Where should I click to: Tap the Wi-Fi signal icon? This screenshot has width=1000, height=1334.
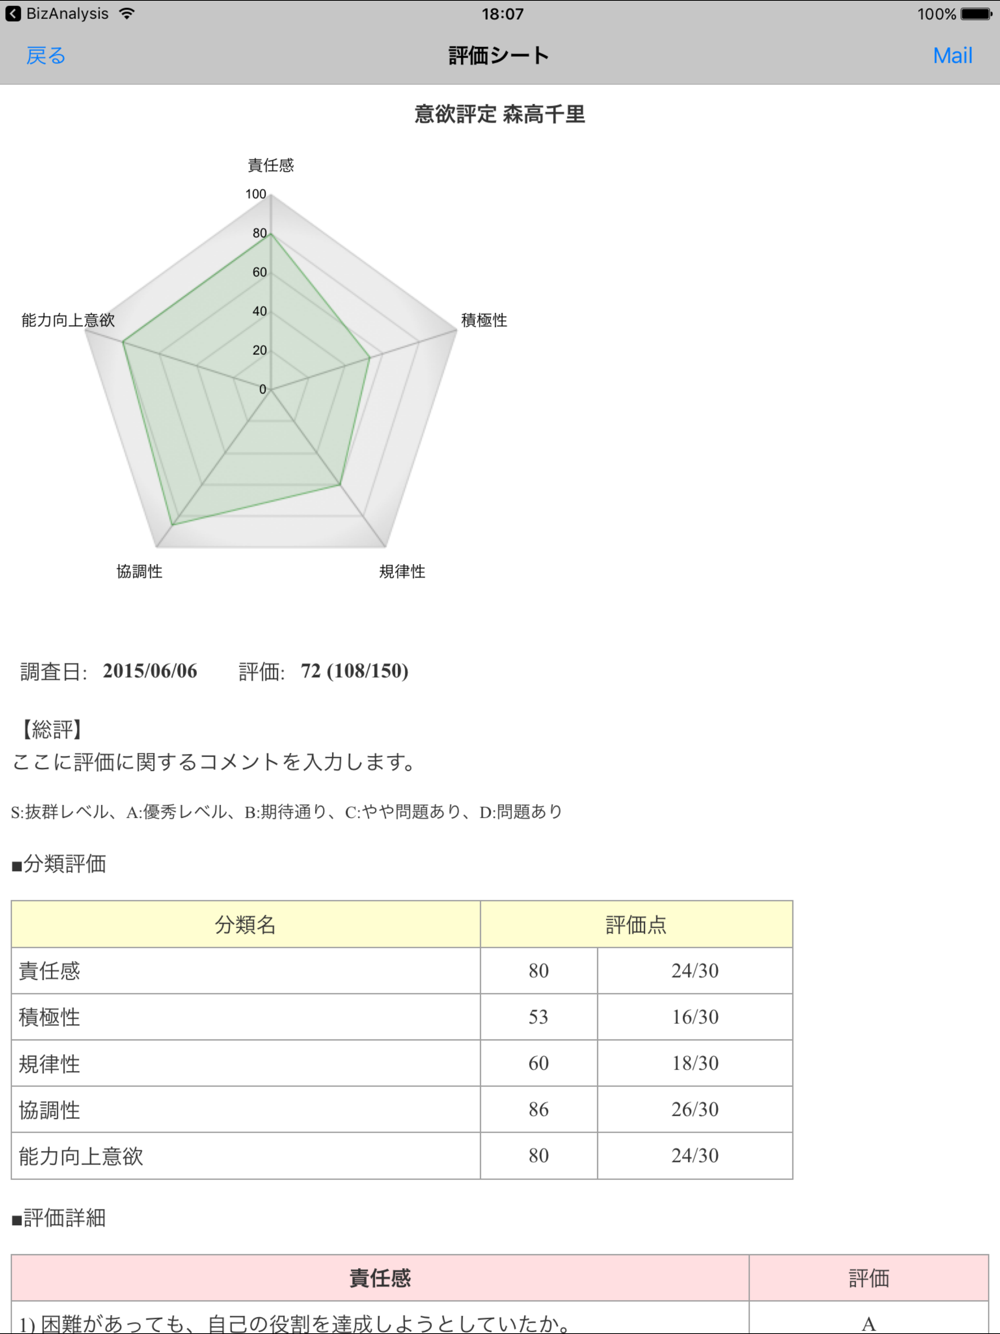(127, 14)
